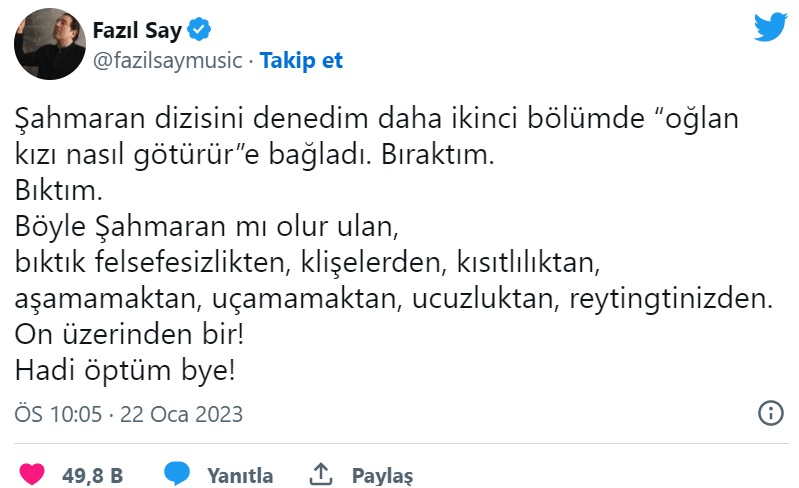Image resolution: width=799 pixels, height=488 pixels.
Task: Click the 49,8 B like count
Action: (92, 475)
